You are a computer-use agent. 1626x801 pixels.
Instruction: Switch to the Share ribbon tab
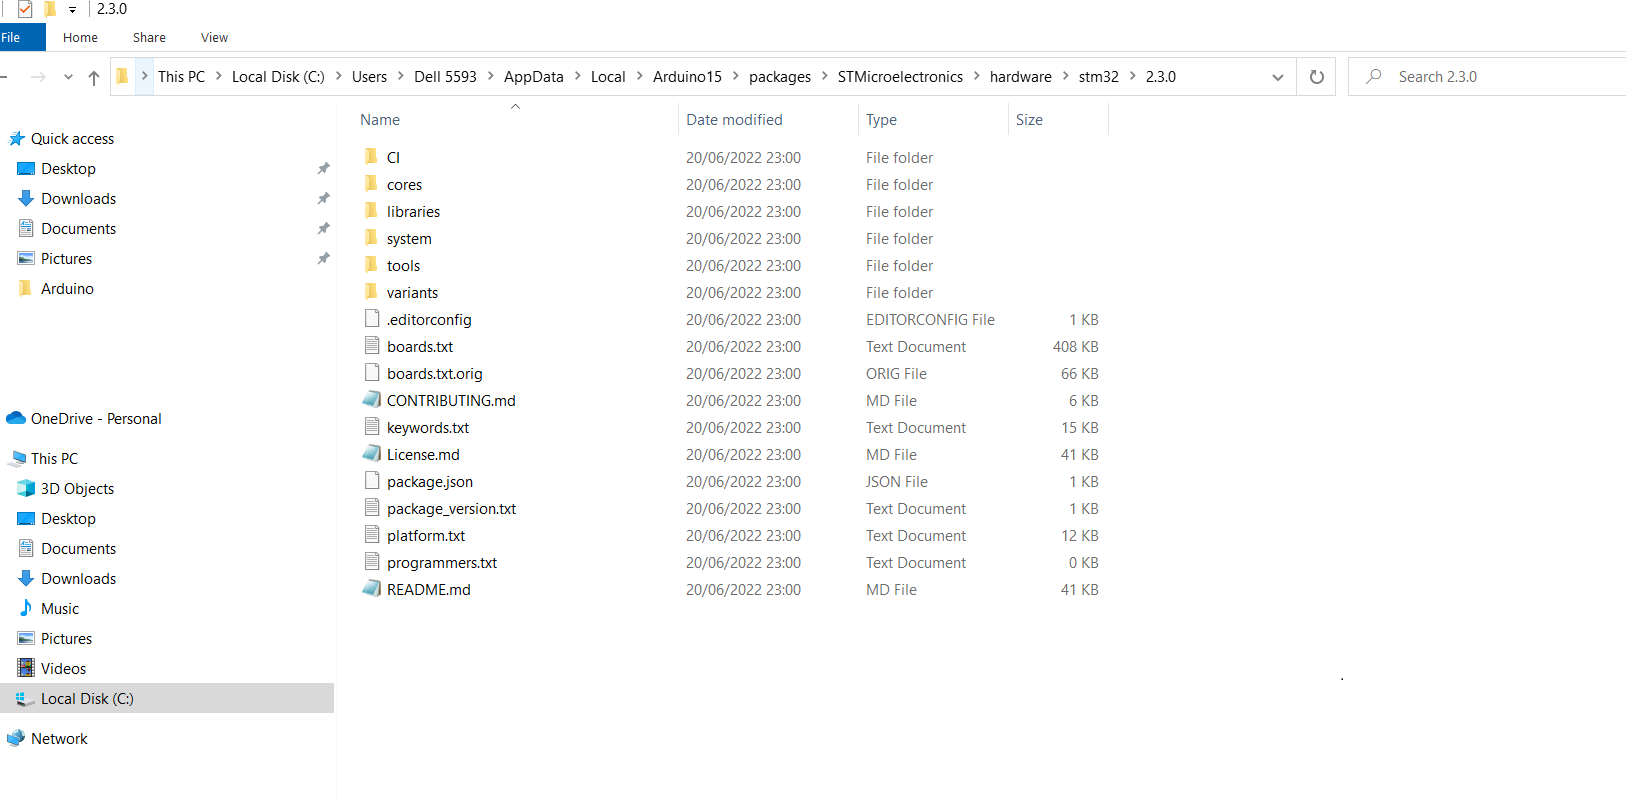[x=149, y=37]
